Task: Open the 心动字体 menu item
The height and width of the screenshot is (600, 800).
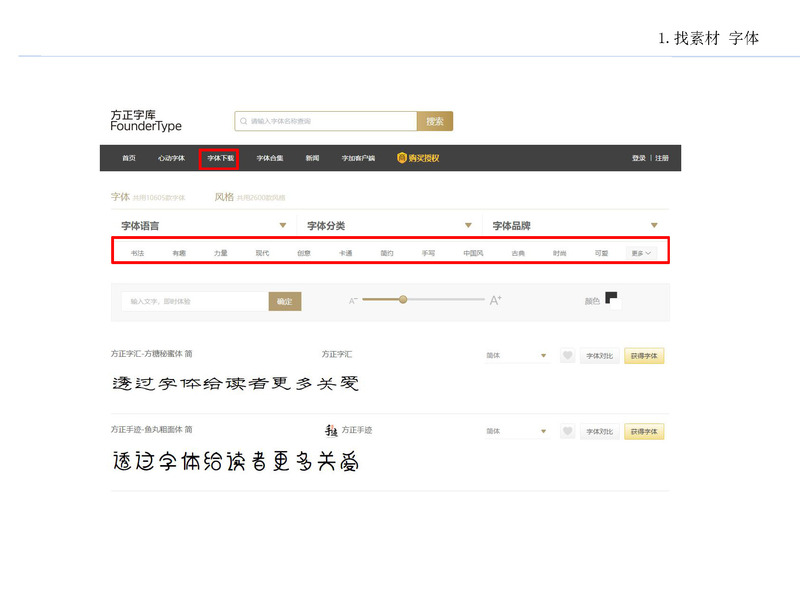Action: [171, 158]
